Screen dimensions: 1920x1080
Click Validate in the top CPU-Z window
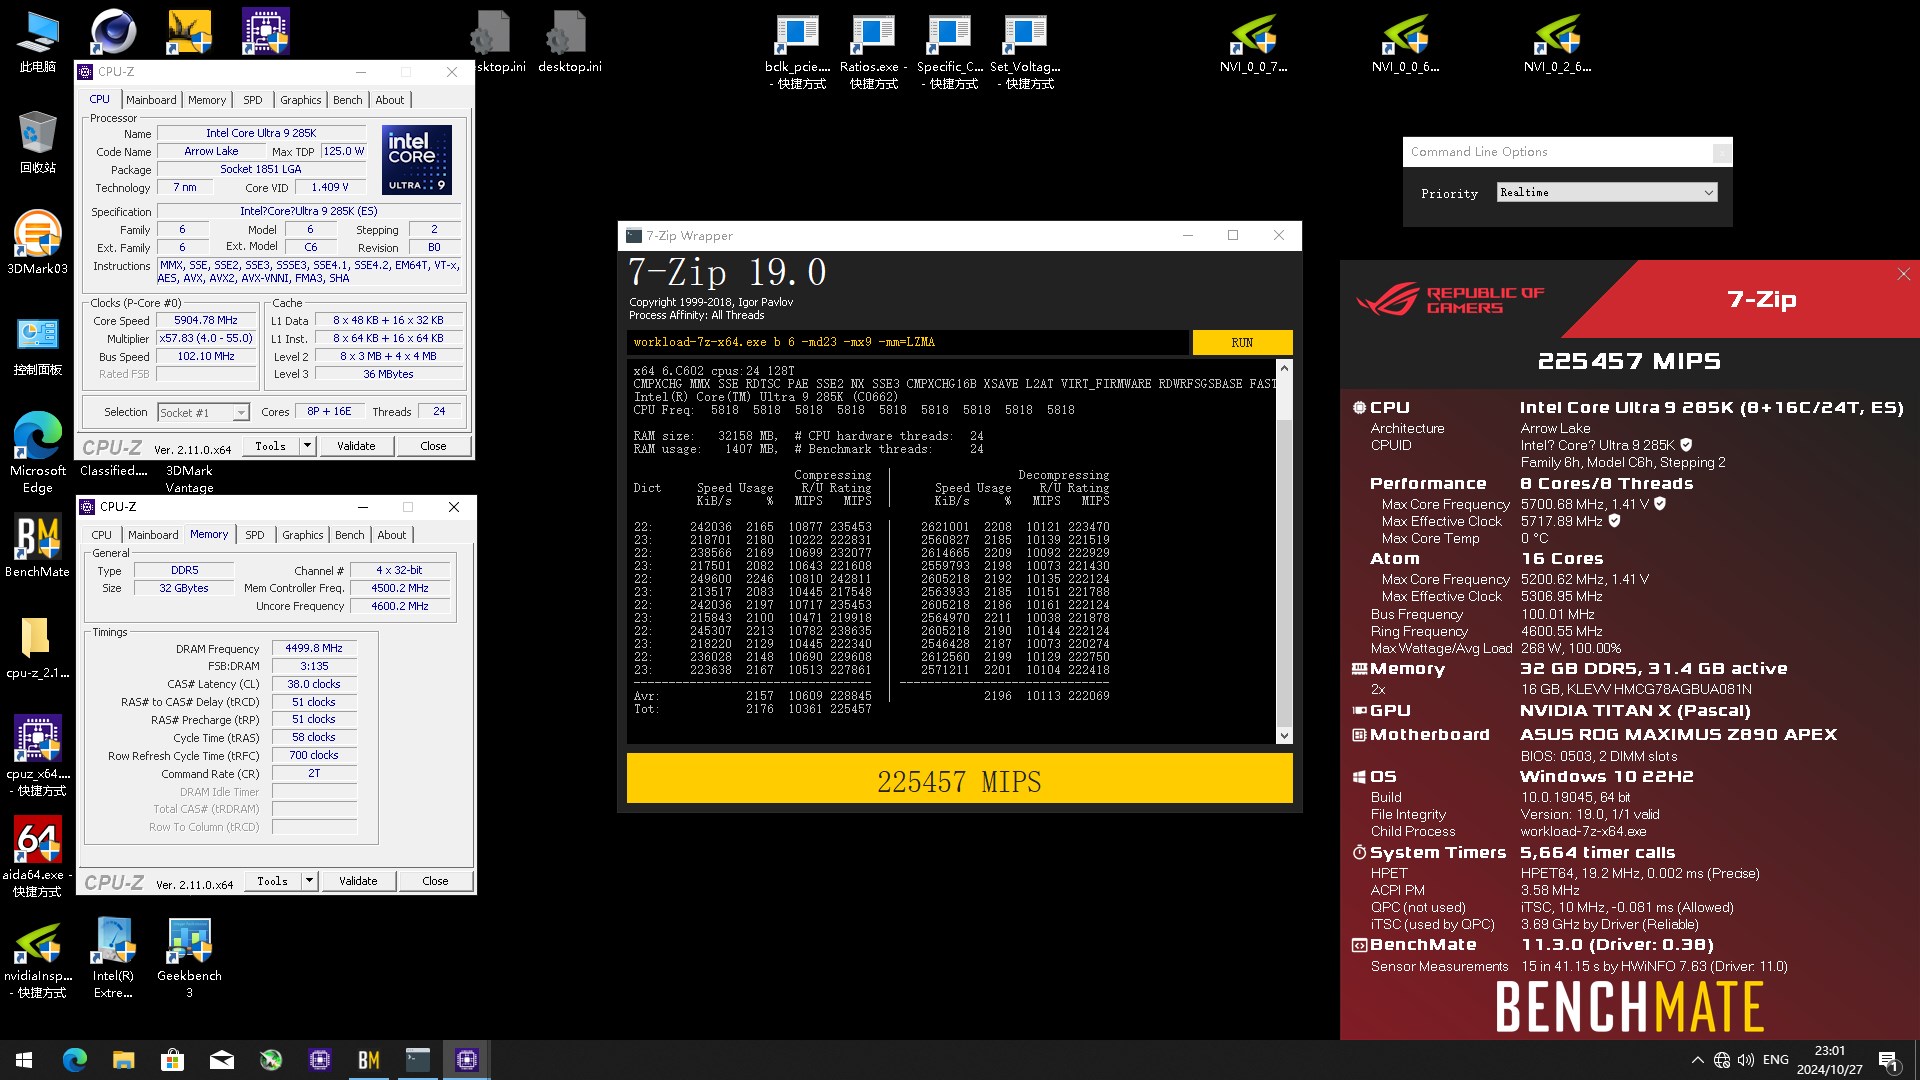tap(356, 446)
